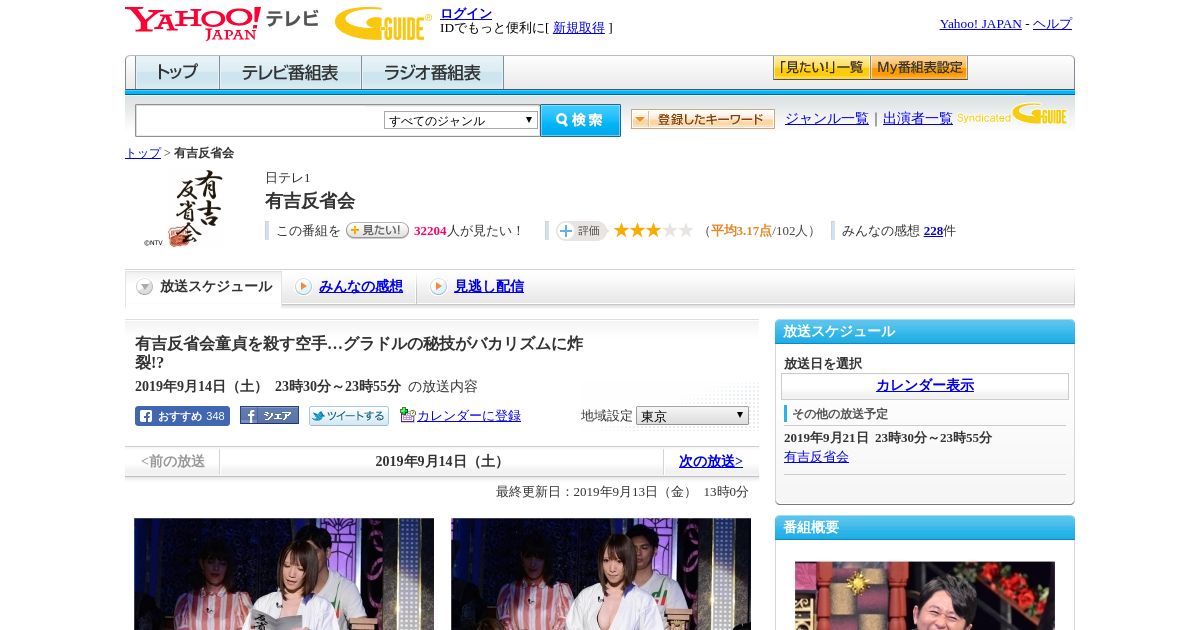The image size is (1200, 630).
Task: Expand the 地域設定 東京 dropdown
Action: click(692, 415)
